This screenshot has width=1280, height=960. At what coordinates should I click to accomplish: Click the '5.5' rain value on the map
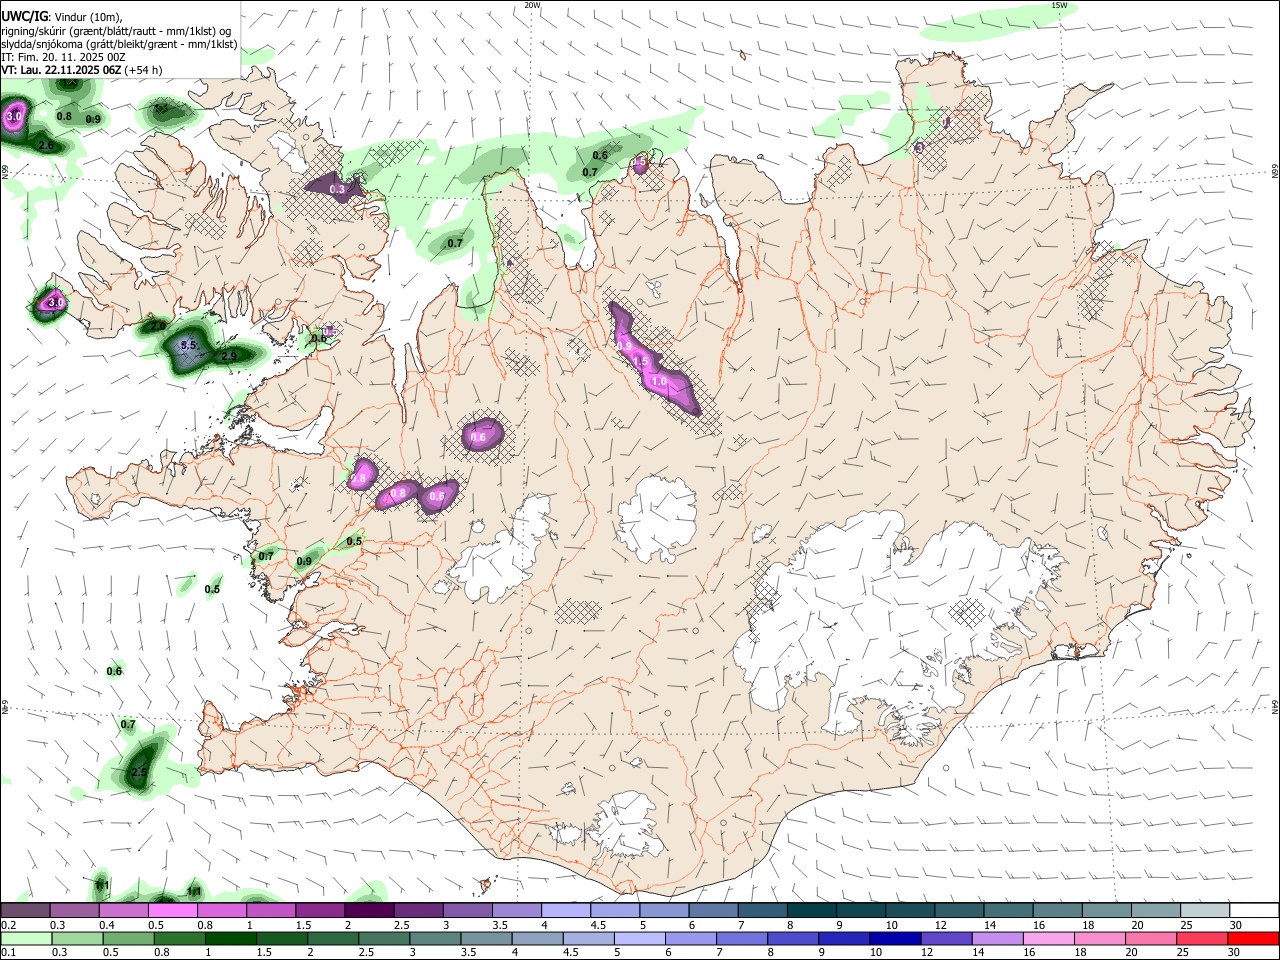click(x=189, y=345)
